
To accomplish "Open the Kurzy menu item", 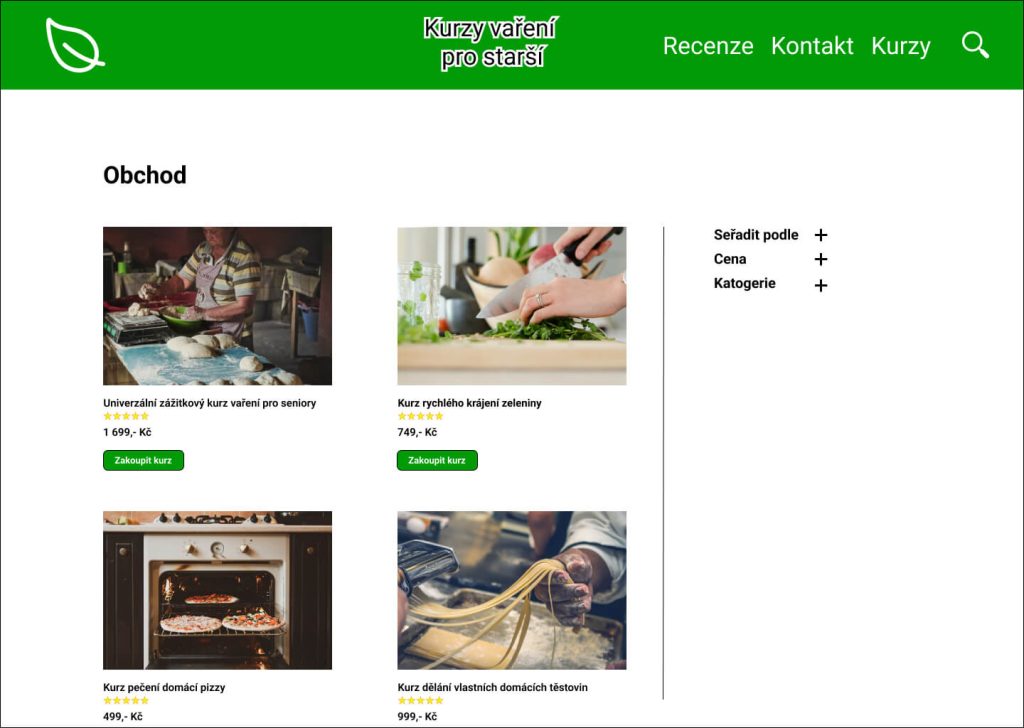I will point(901,46).
